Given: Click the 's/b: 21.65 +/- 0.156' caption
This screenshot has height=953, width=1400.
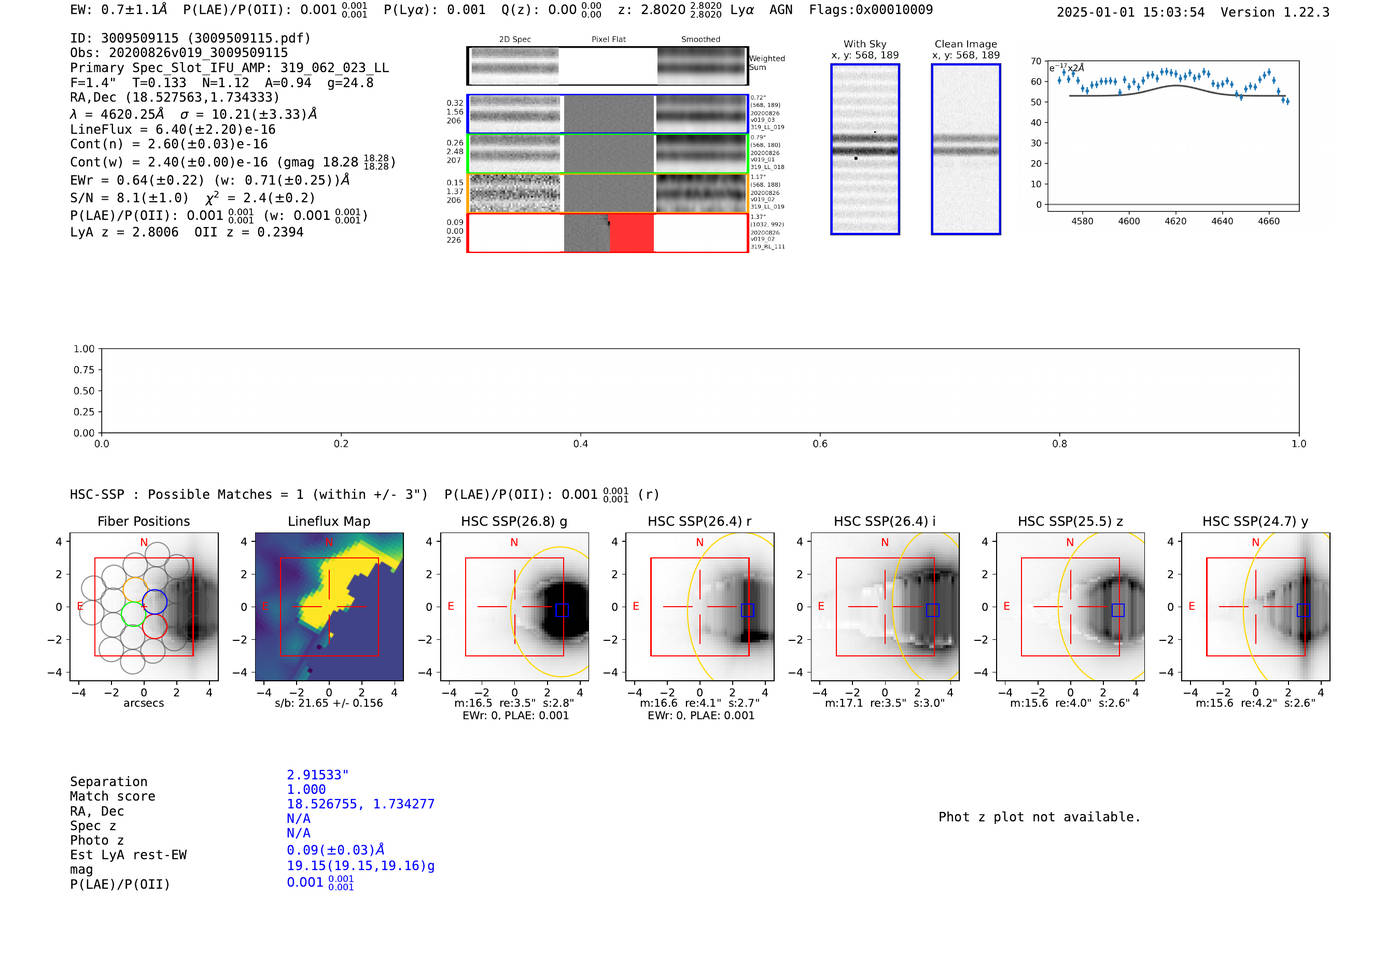Looking at the screenshot, I should (329, 703).
